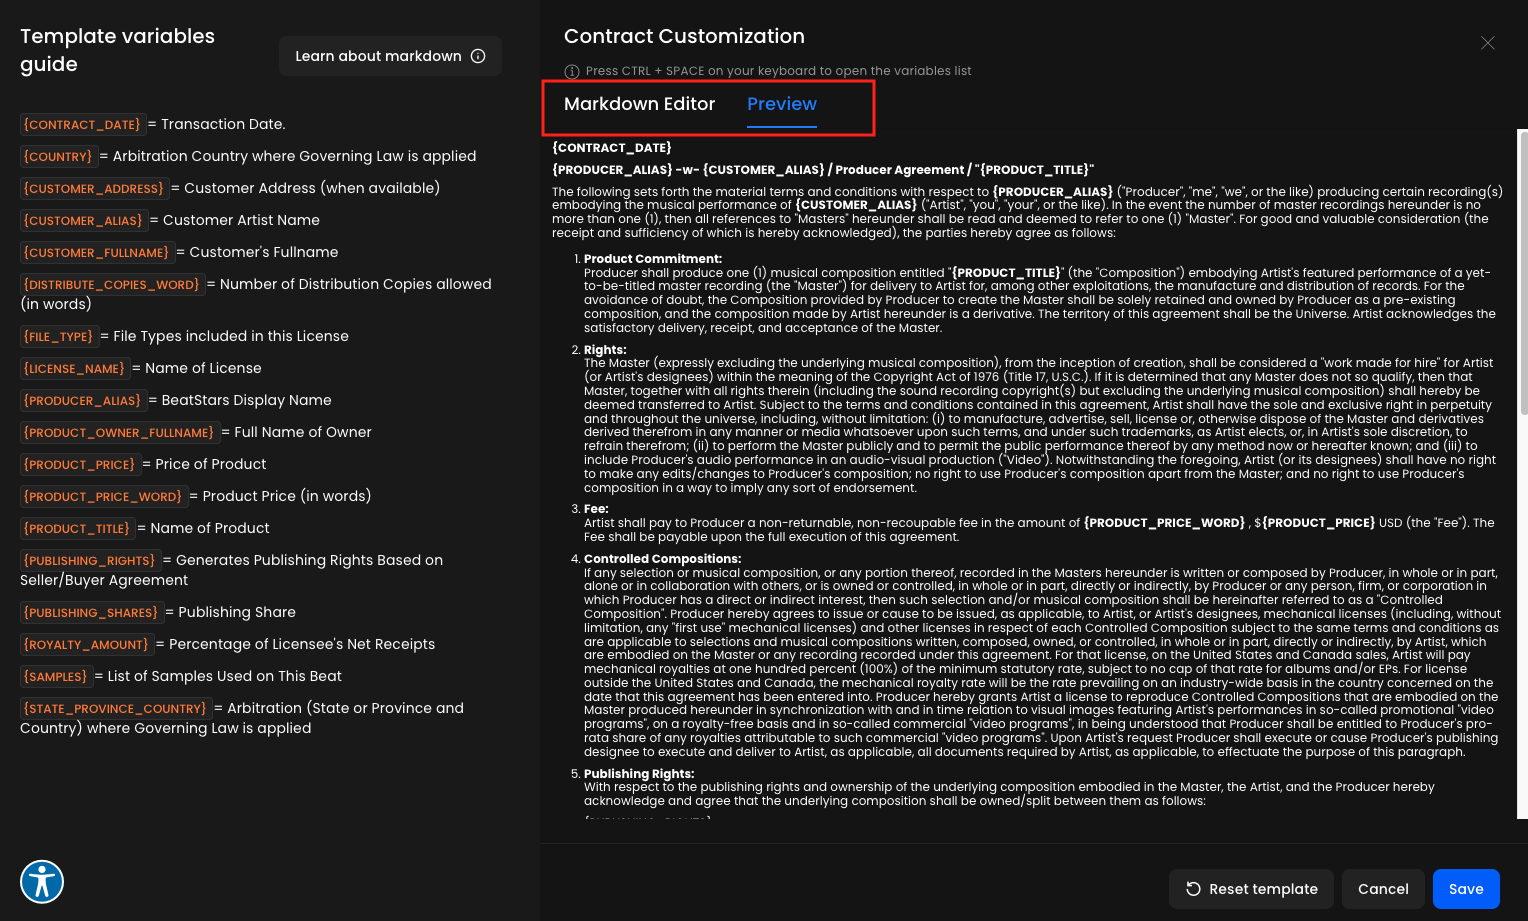Click the {CUSTOMER_ALIAS} variable tag
The height and width of the screenshot is (921, 1528).
coord(83,221)
